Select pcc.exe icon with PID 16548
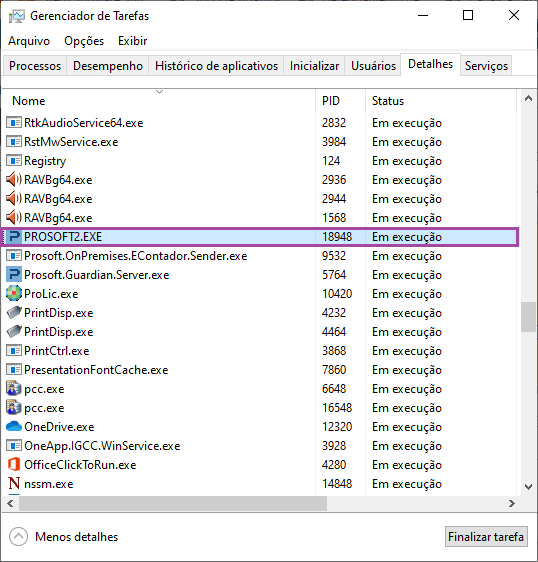The width and height of the screenshot is (538, 562). pyautogui.click(x=14, y=408)
